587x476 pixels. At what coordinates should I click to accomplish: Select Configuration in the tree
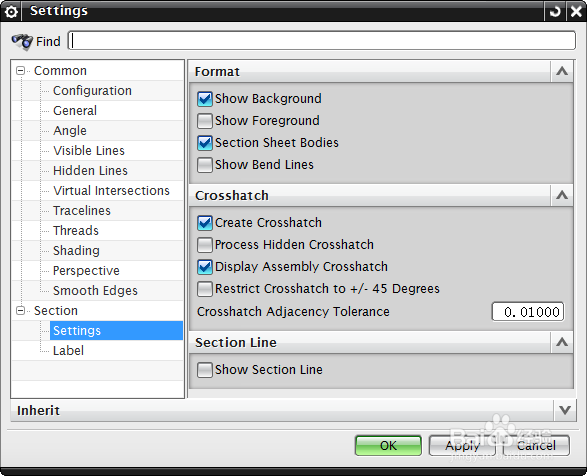(92, 91)
